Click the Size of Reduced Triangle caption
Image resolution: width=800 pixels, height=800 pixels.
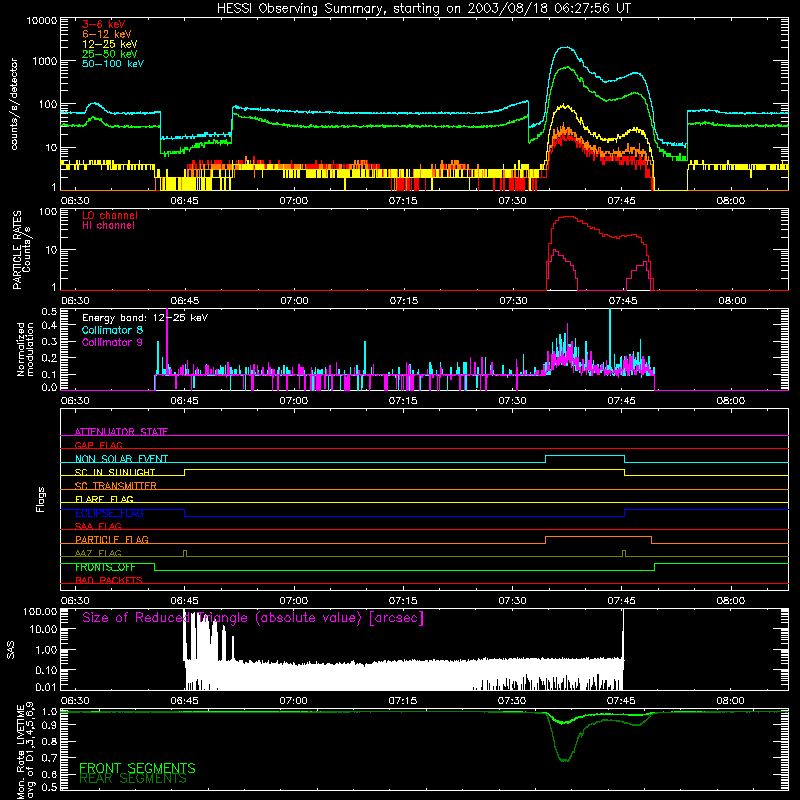[253, 618]
